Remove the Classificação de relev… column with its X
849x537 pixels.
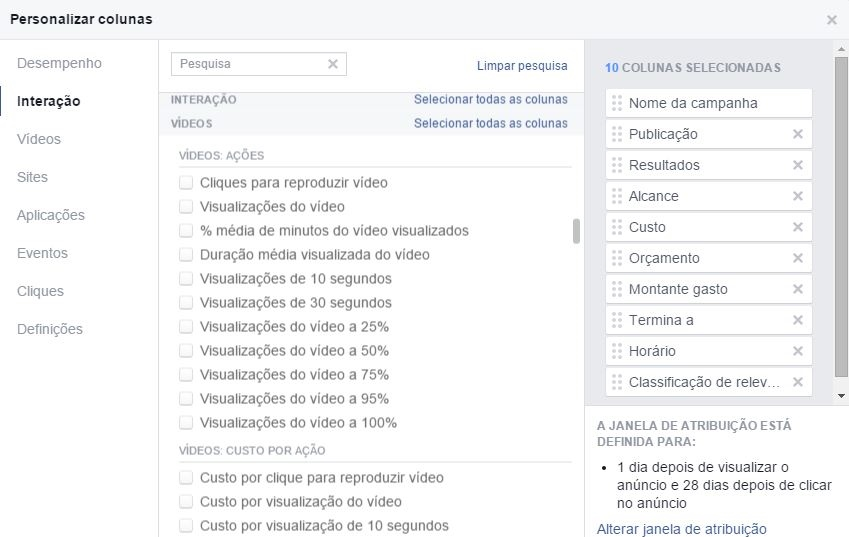pos(798,382)
